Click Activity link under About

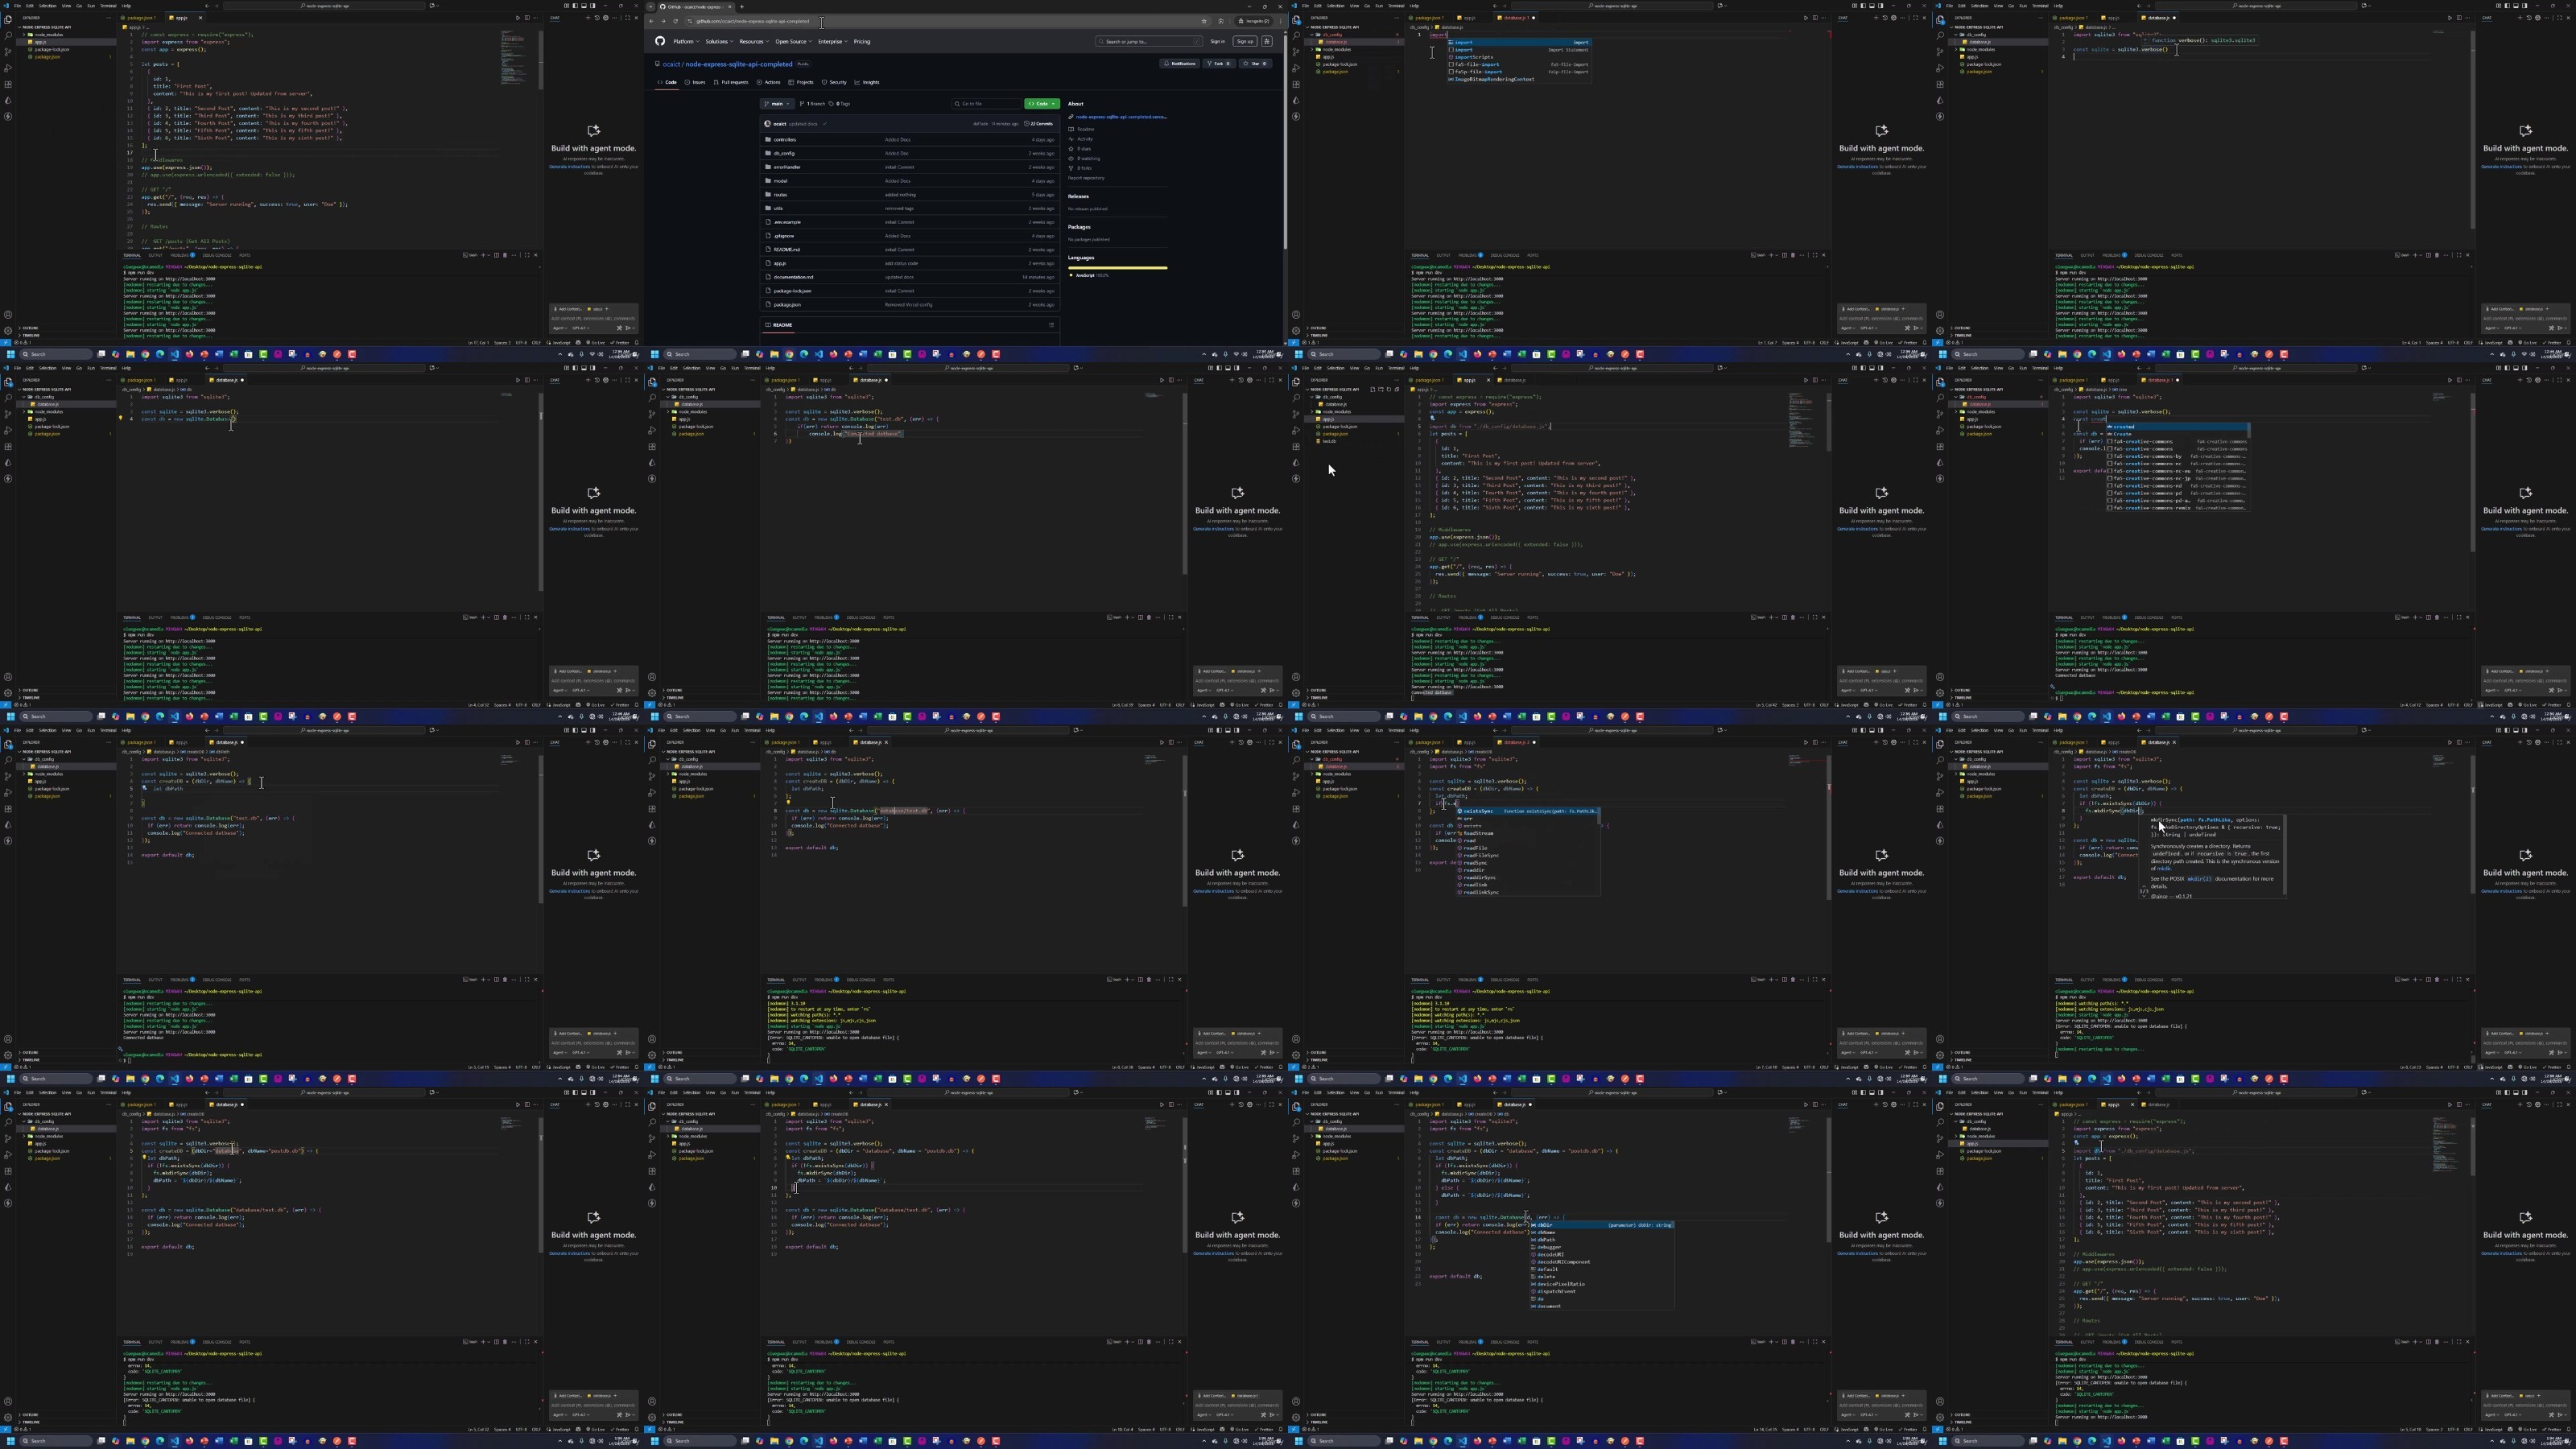point(1085,139)
